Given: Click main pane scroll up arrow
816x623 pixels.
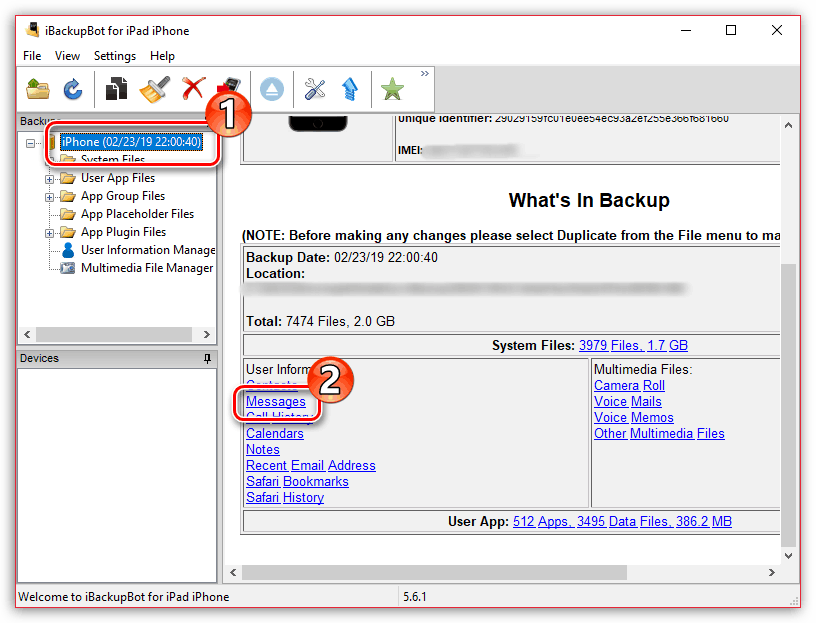Looking at the screenshot, I should [x=788, y=125].
